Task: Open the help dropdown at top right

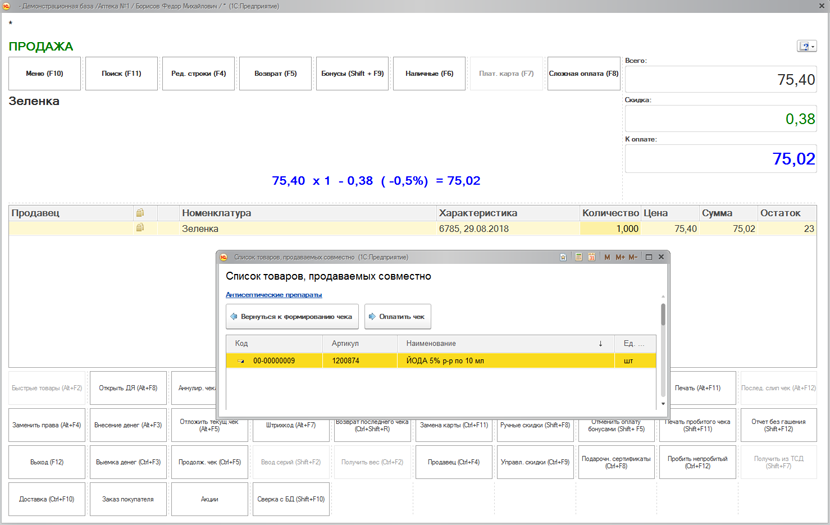Action: point(806,46)
